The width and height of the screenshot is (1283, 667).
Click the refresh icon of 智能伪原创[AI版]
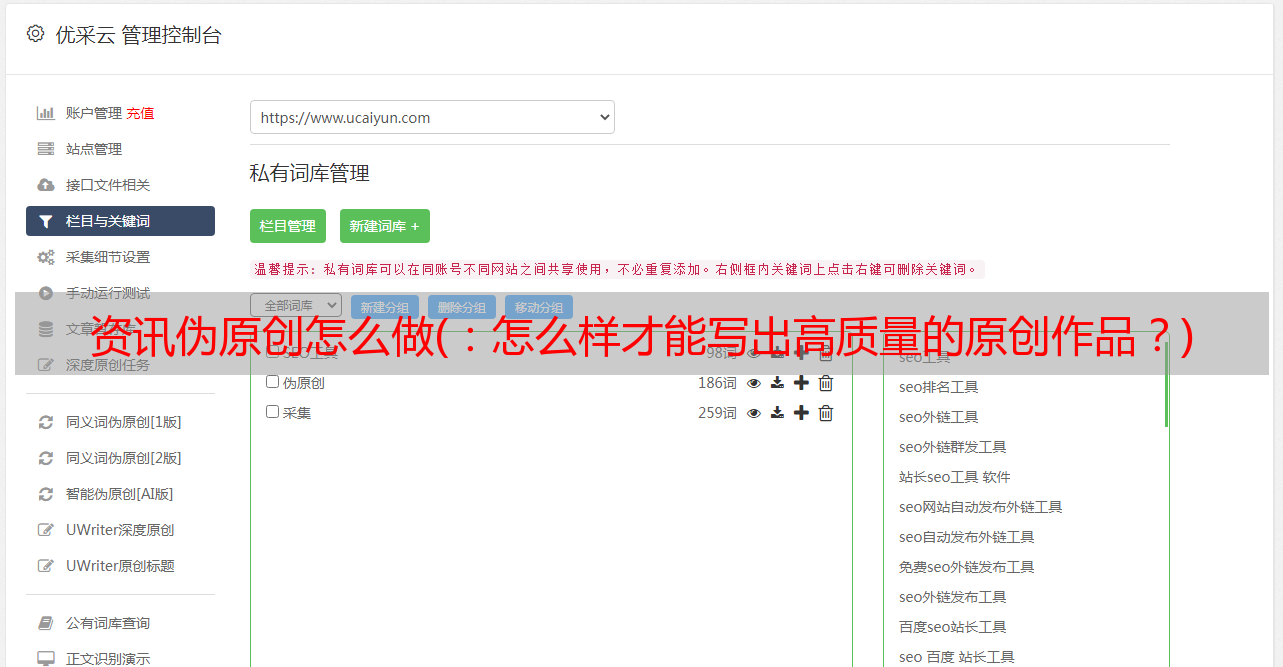(46, 494)
